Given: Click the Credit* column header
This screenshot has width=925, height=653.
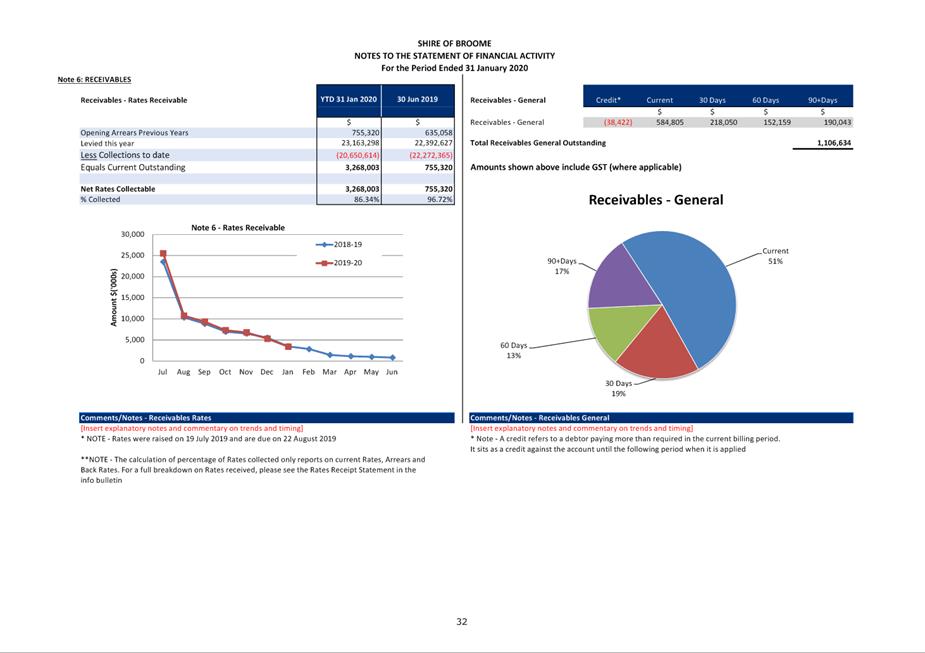Looking at the screenshot, I should (608, 100).
